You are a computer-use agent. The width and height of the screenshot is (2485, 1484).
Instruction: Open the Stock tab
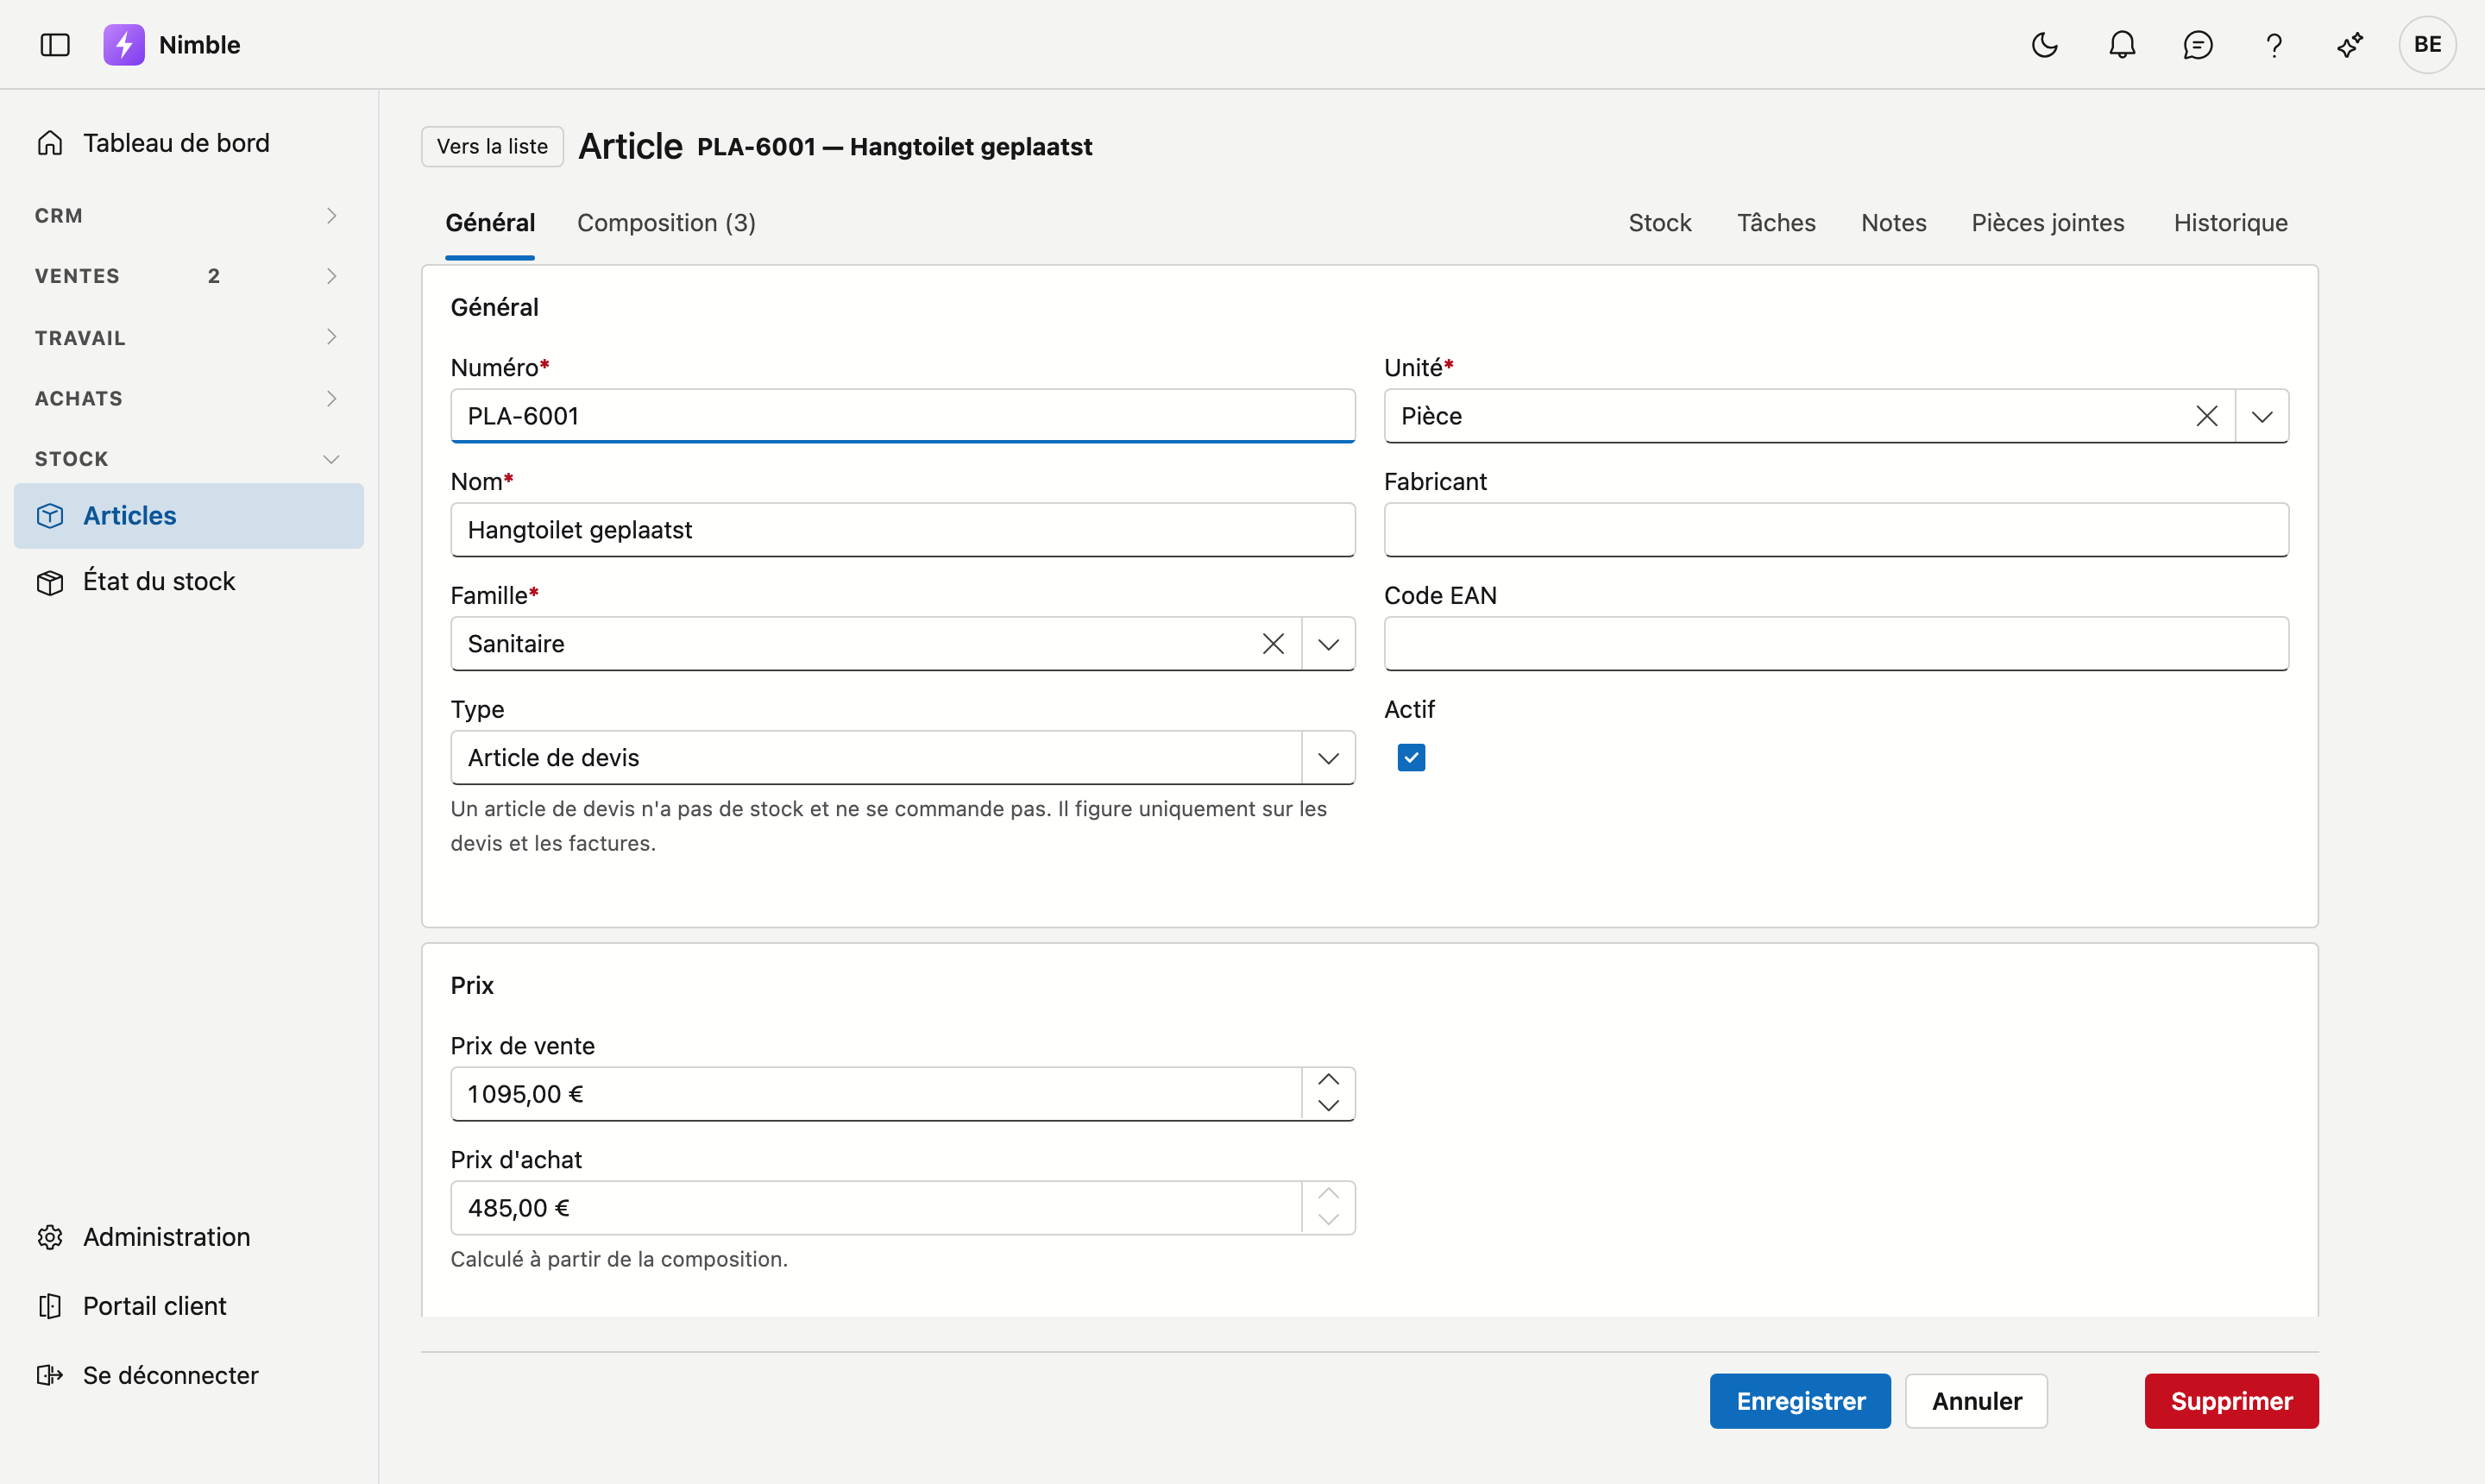1659,223
